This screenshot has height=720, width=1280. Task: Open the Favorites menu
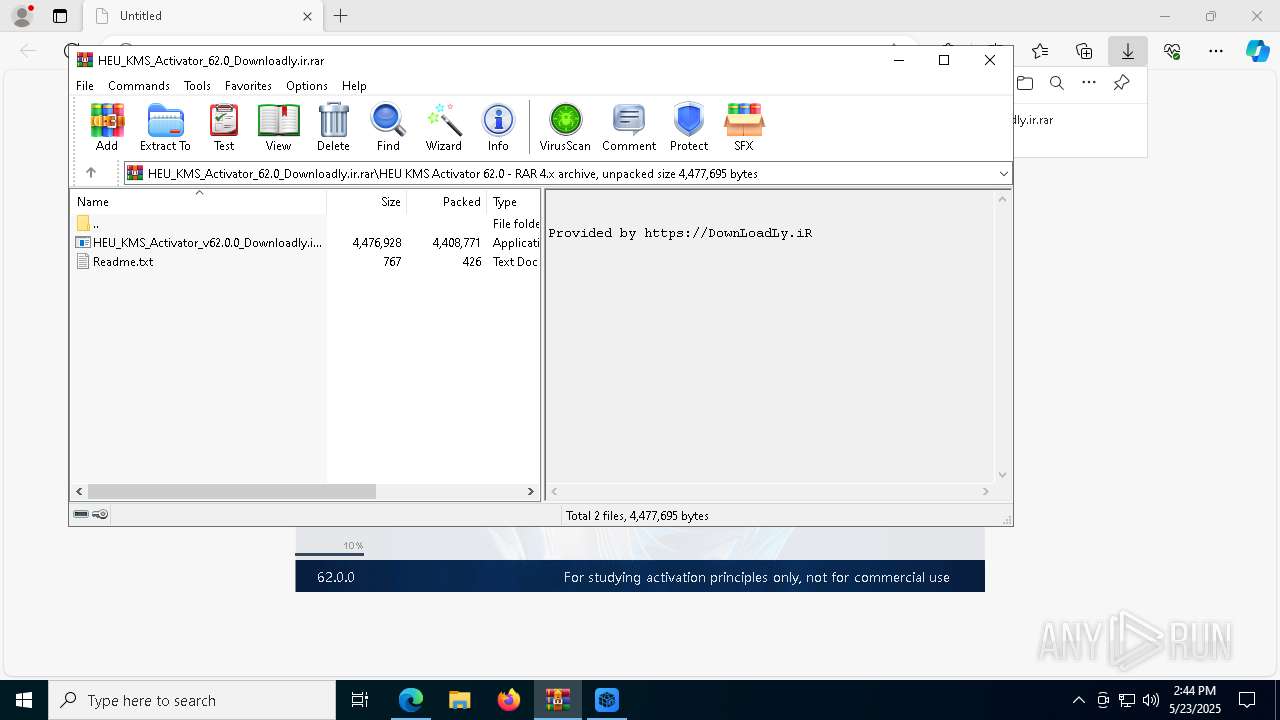tap(248, 86)
